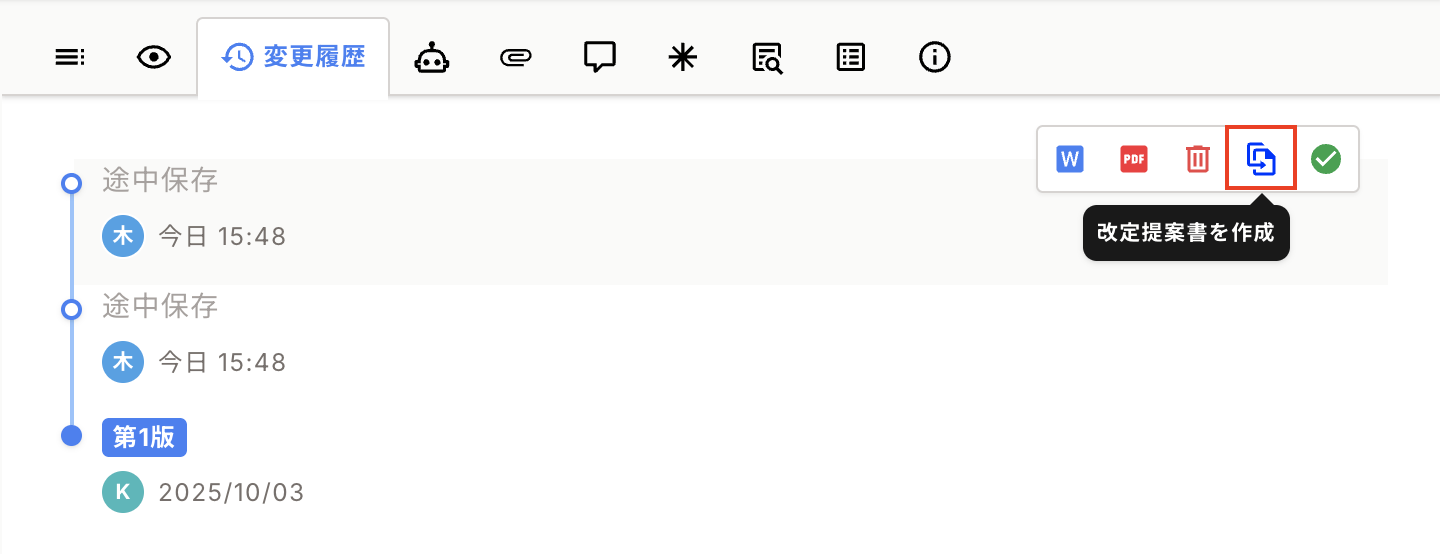Open the comments speech bubble tab
This screenshot has height=554, width=1440.
[x=599, y=57]
